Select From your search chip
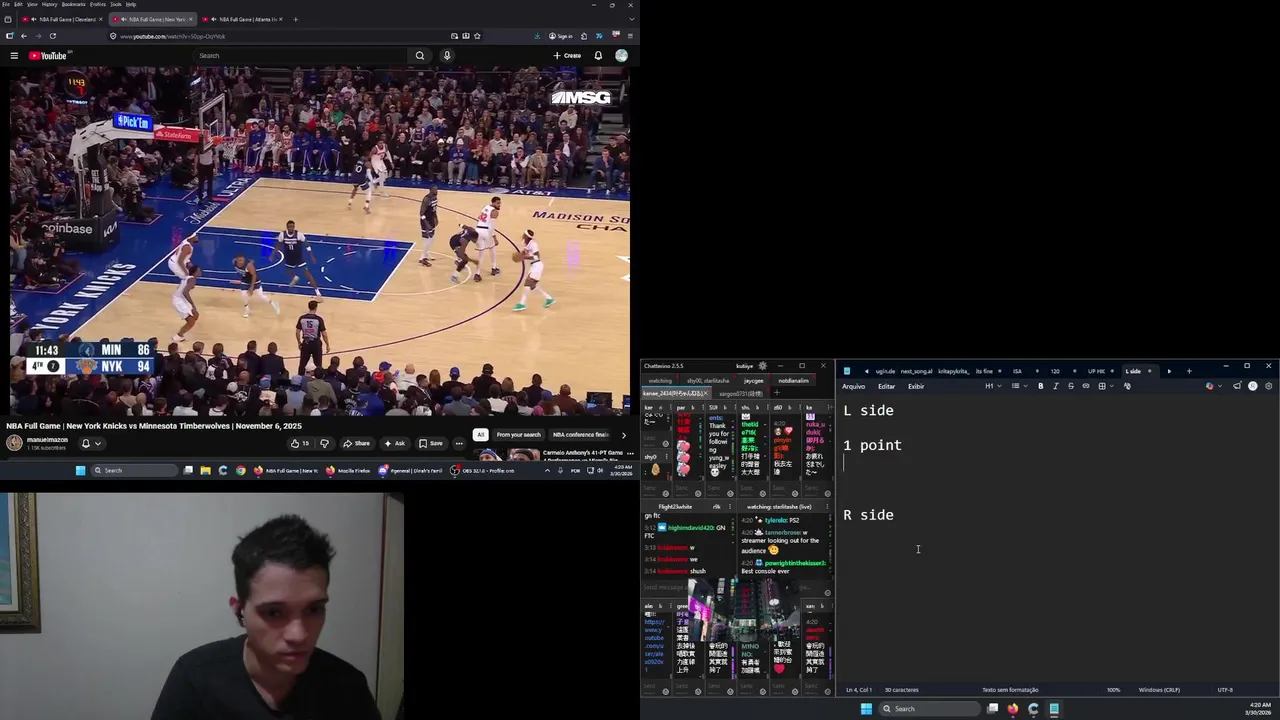The image size is (1280, 720). 518,435
